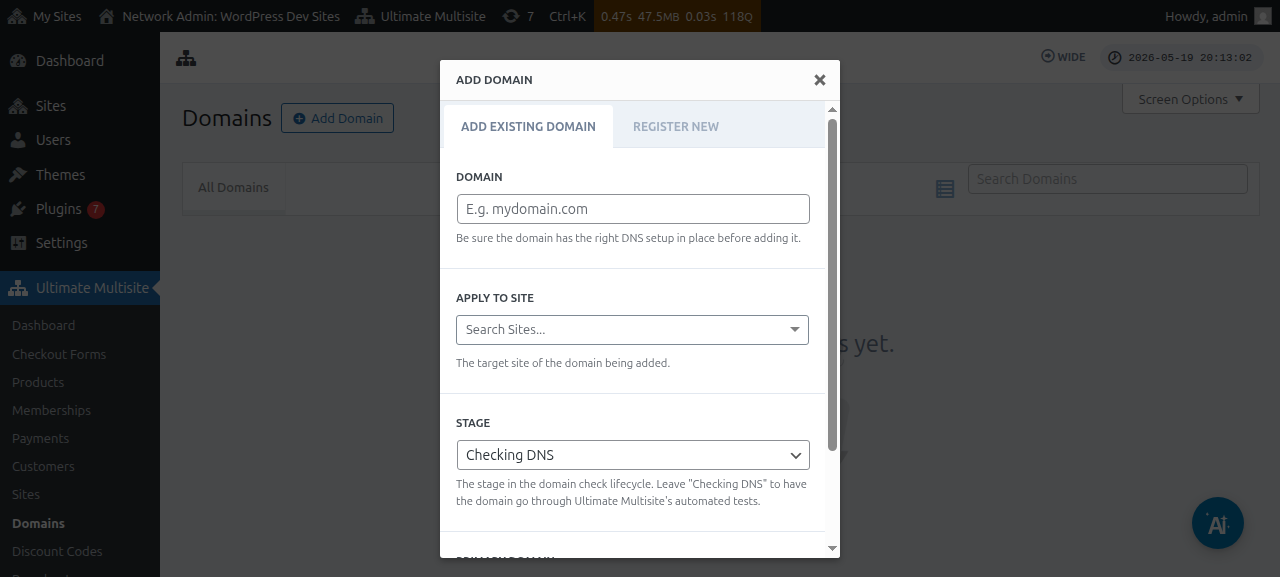
Task: Open Sites in the main sidebar
Action: click(x=80, y=106)
